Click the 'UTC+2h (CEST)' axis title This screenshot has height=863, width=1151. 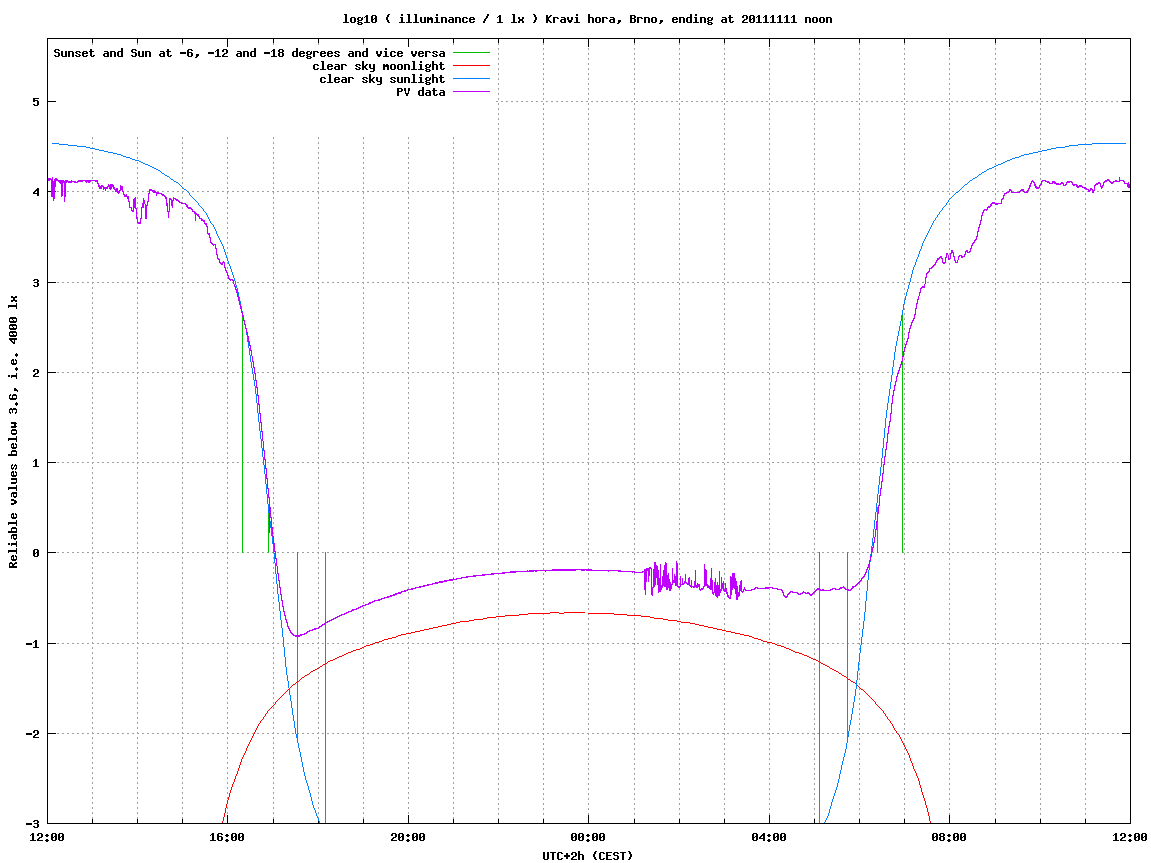[587, 855]
